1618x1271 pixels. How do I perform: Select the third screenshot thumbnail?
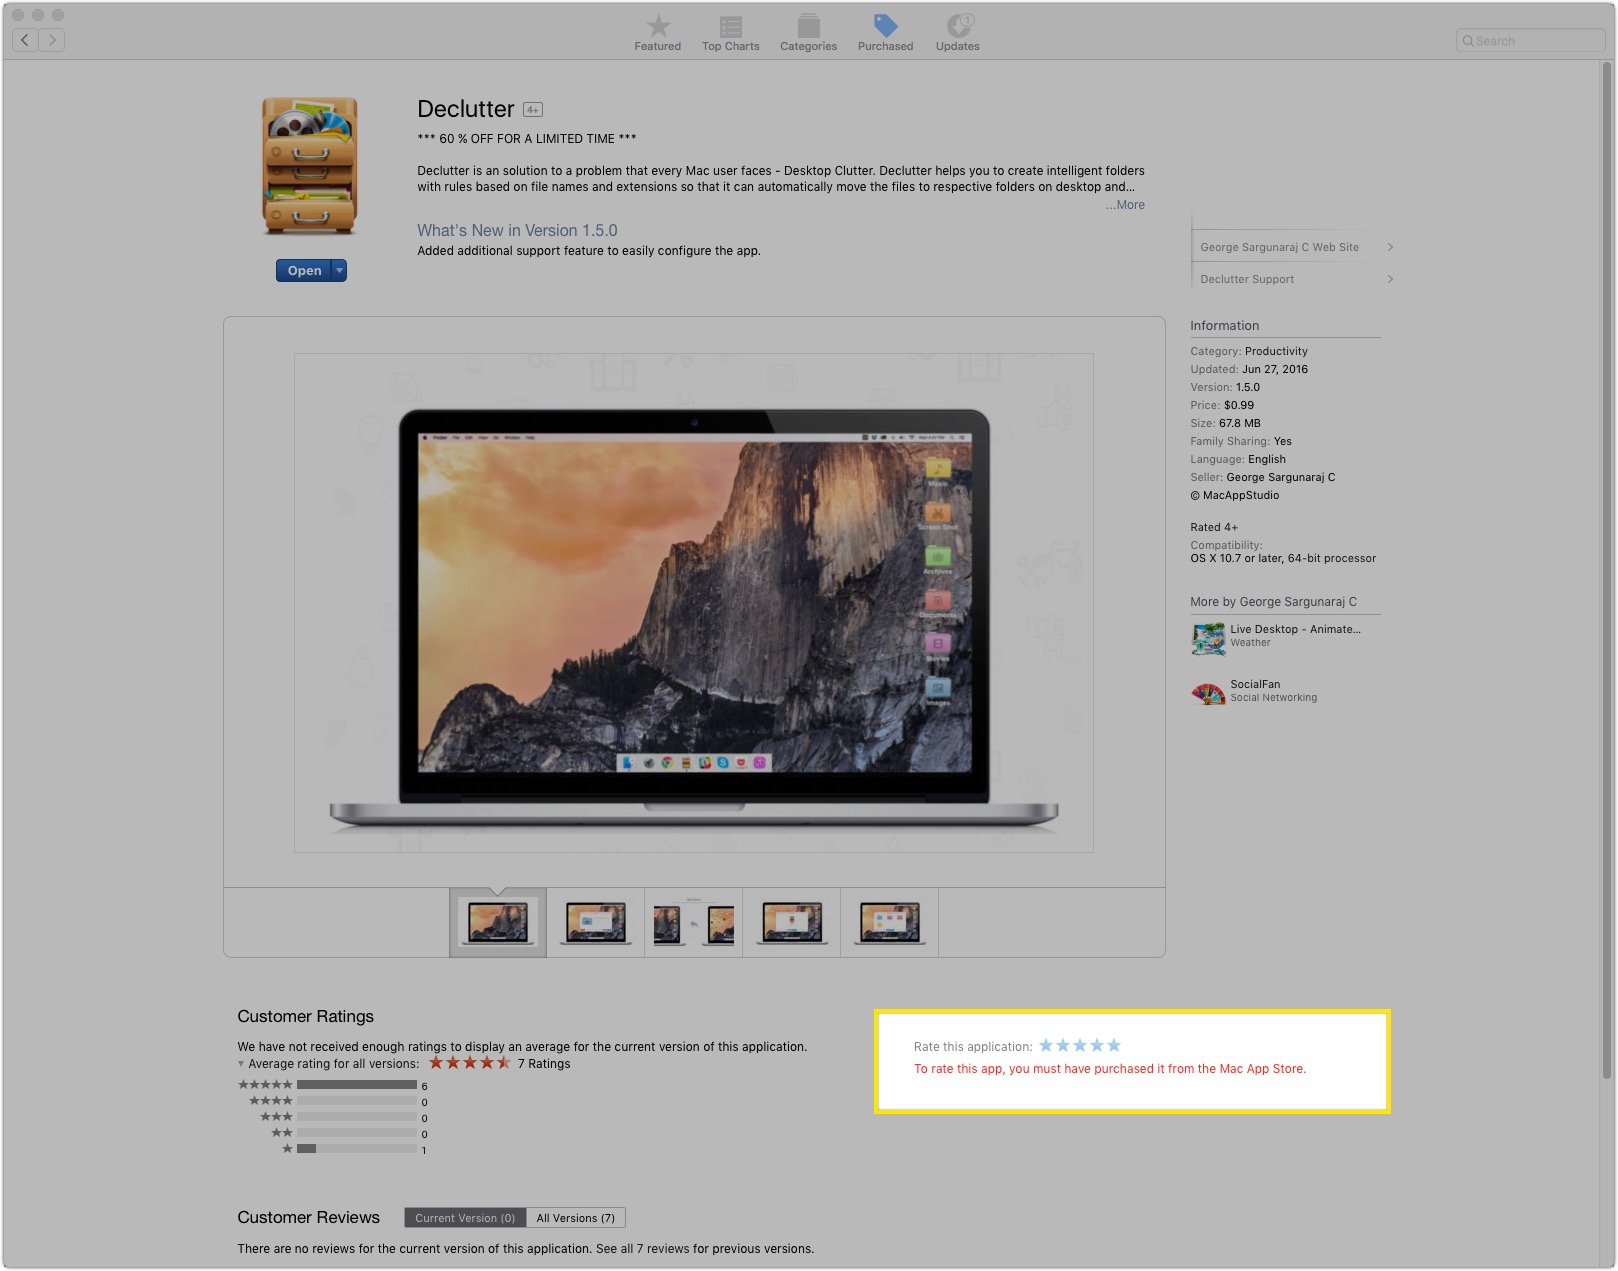[694, 922]
